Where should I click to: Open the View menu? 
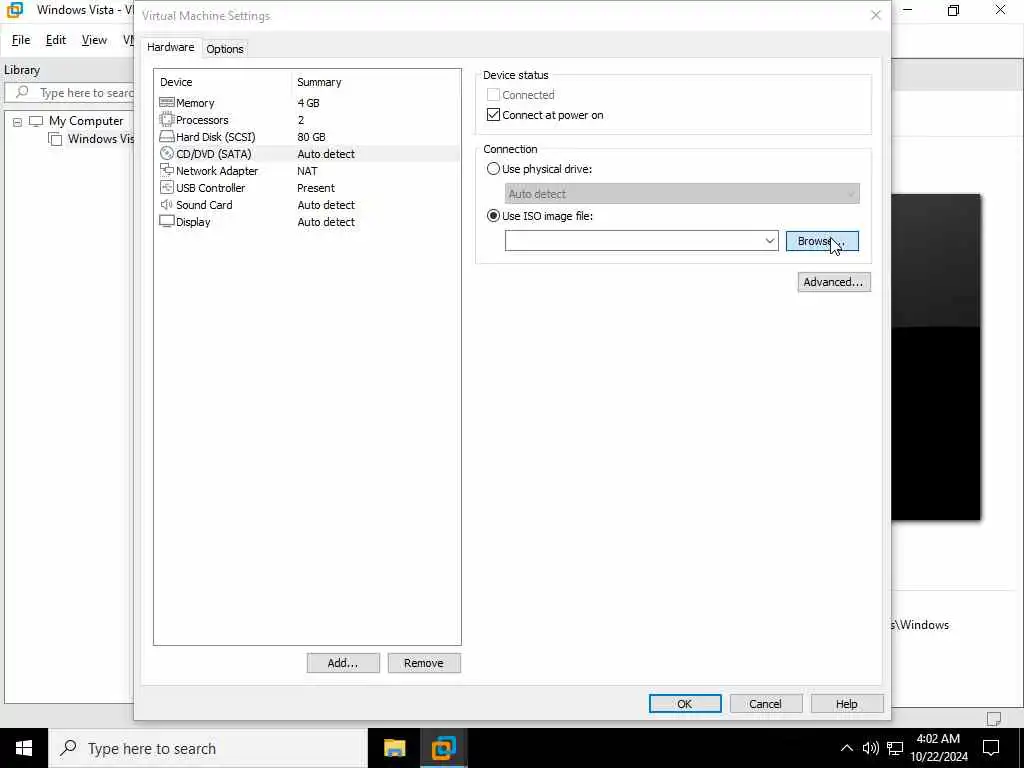point(94,40)
